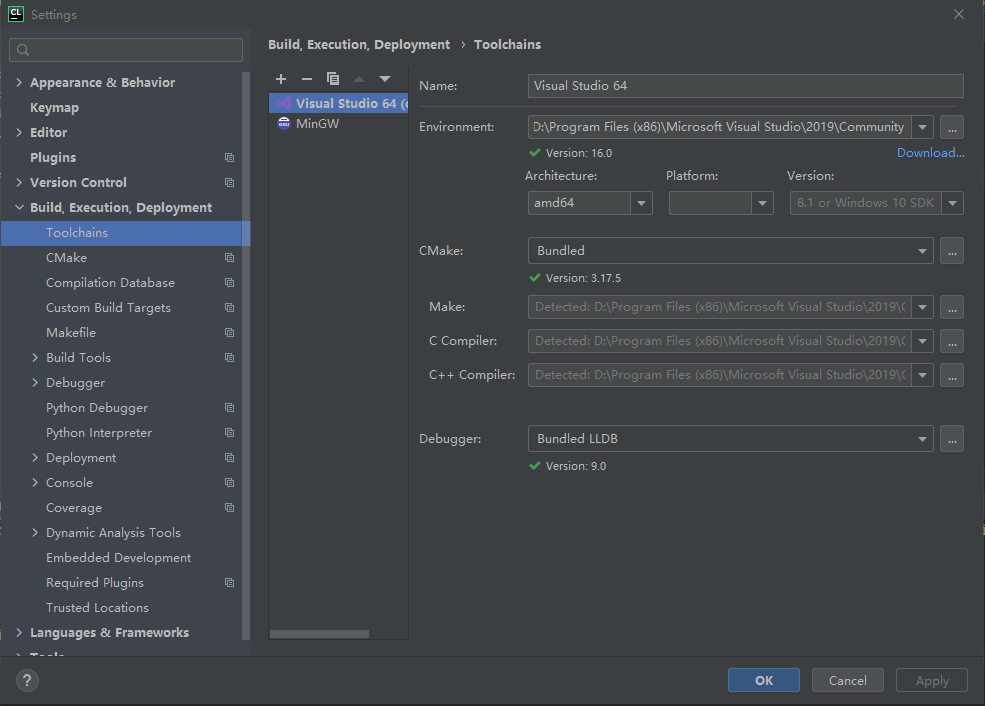Remove the selected toolchain with the minus icon
The height and width of the screenshot is (706, 985).
point(307,79)
